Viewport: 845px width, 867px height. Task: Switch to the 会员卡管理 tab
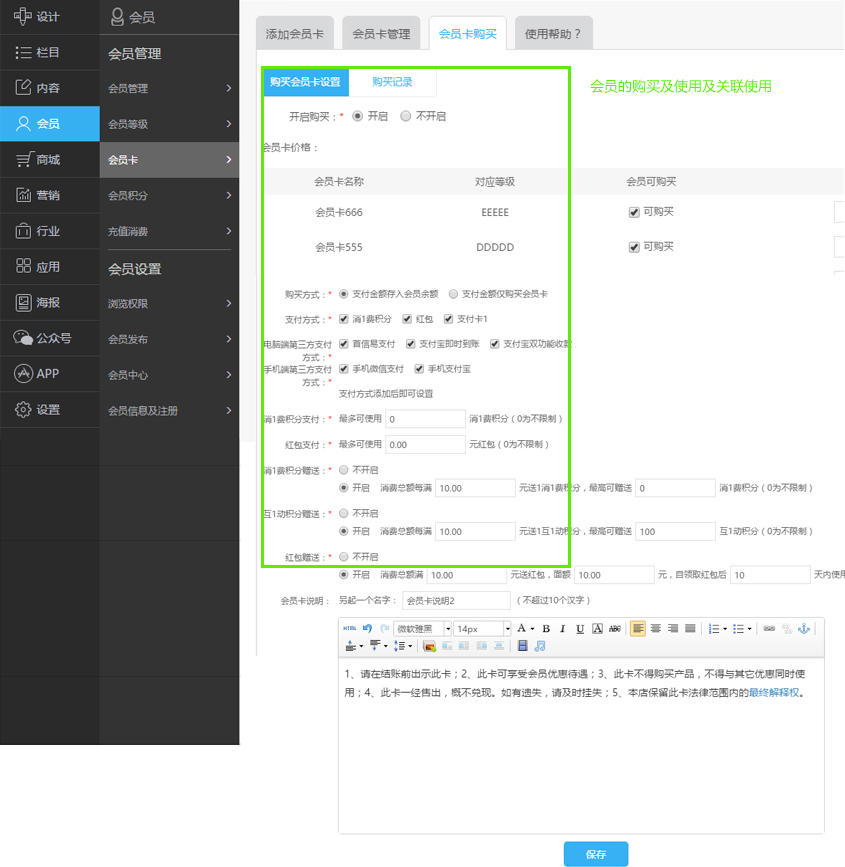tap(381, 34)
